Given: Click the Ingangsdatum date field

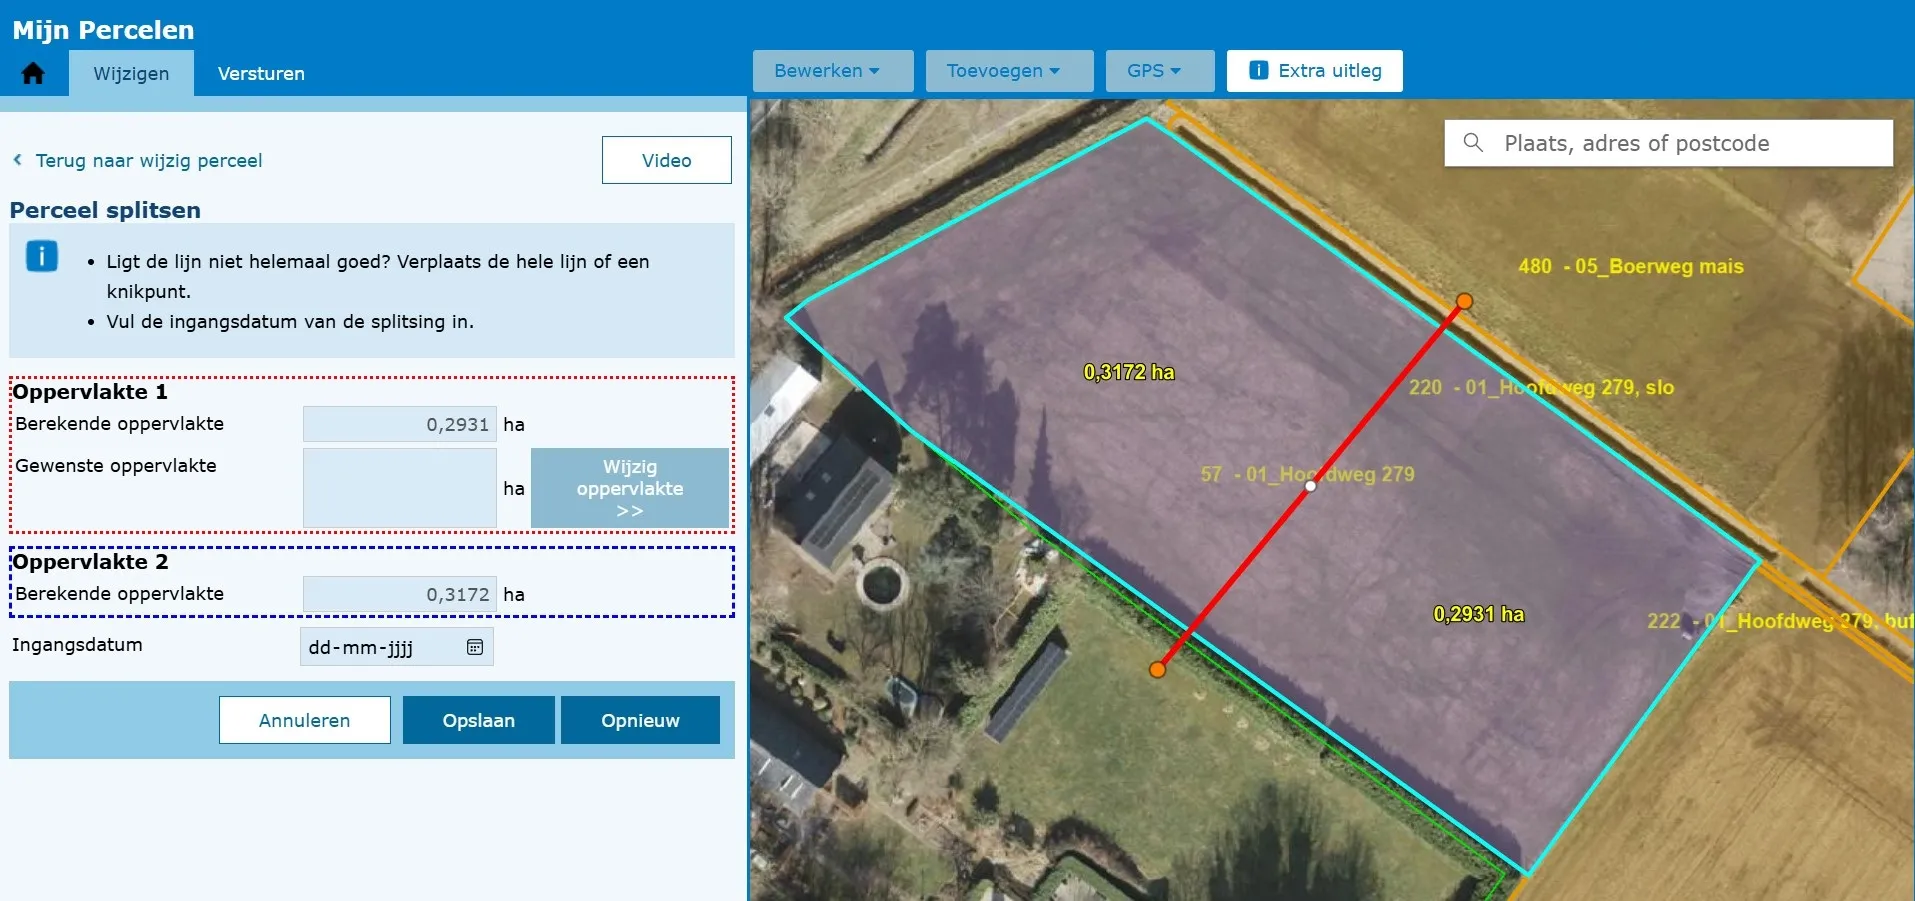Looking at the screenshot, I should (x=396, y=647).
